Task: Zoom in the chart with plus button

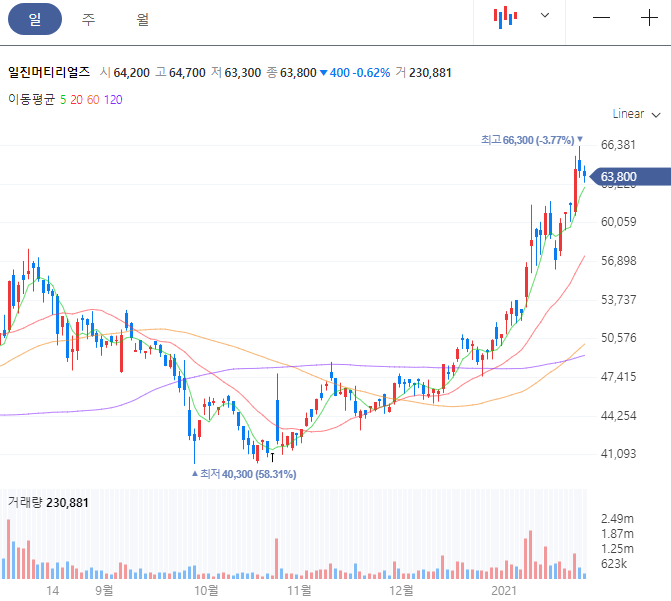Action: [649, 18]
